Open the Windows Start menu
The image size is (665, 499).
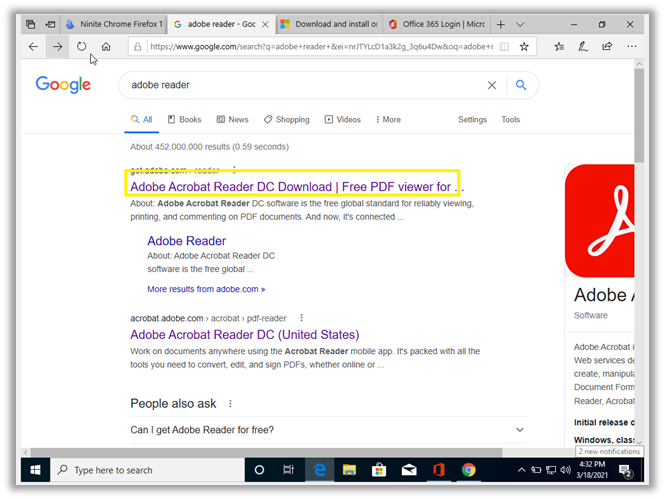coord(35,470)
